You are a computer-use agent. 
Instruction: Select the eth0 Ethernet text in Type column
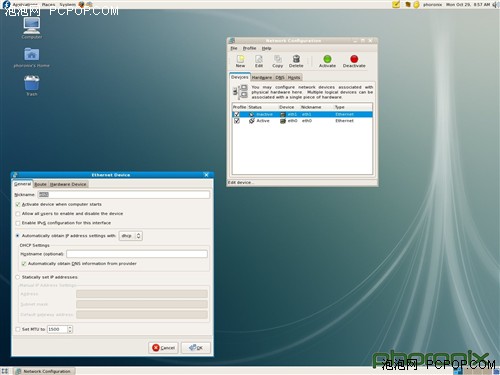click(x=345, y=121)
